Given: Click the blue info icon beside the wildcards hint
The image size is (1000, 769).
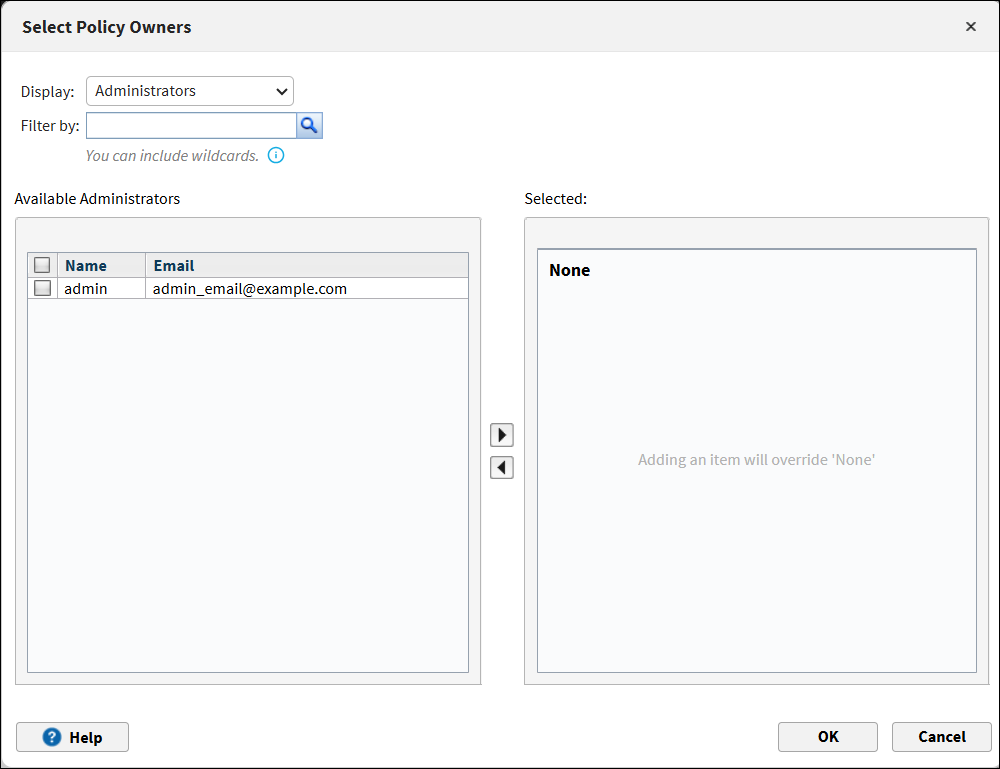Looking at the screenshot, I should tap(276, 155).
